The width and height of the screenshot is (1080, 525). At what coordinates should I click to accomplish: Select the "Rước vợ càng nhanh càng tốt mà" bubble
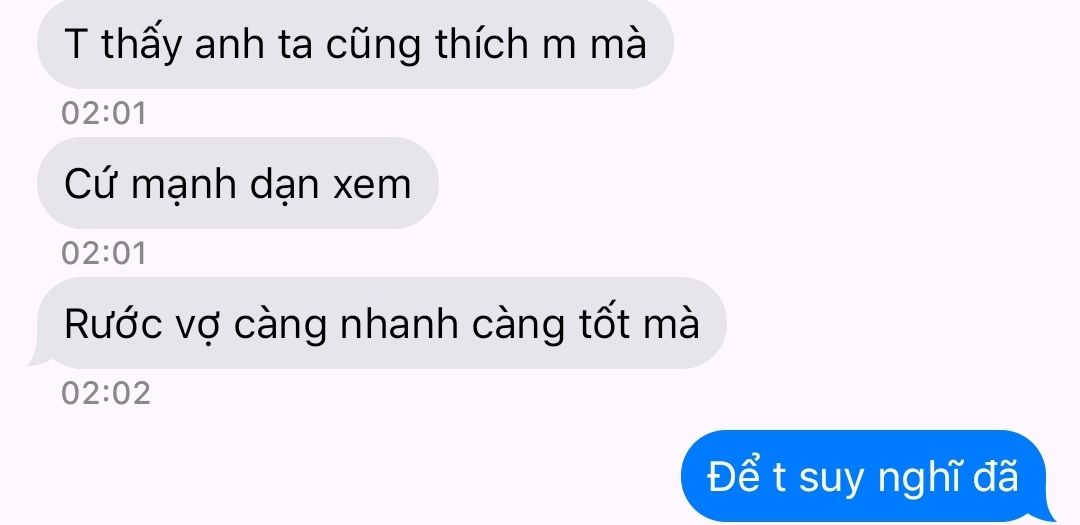point(377,323)
